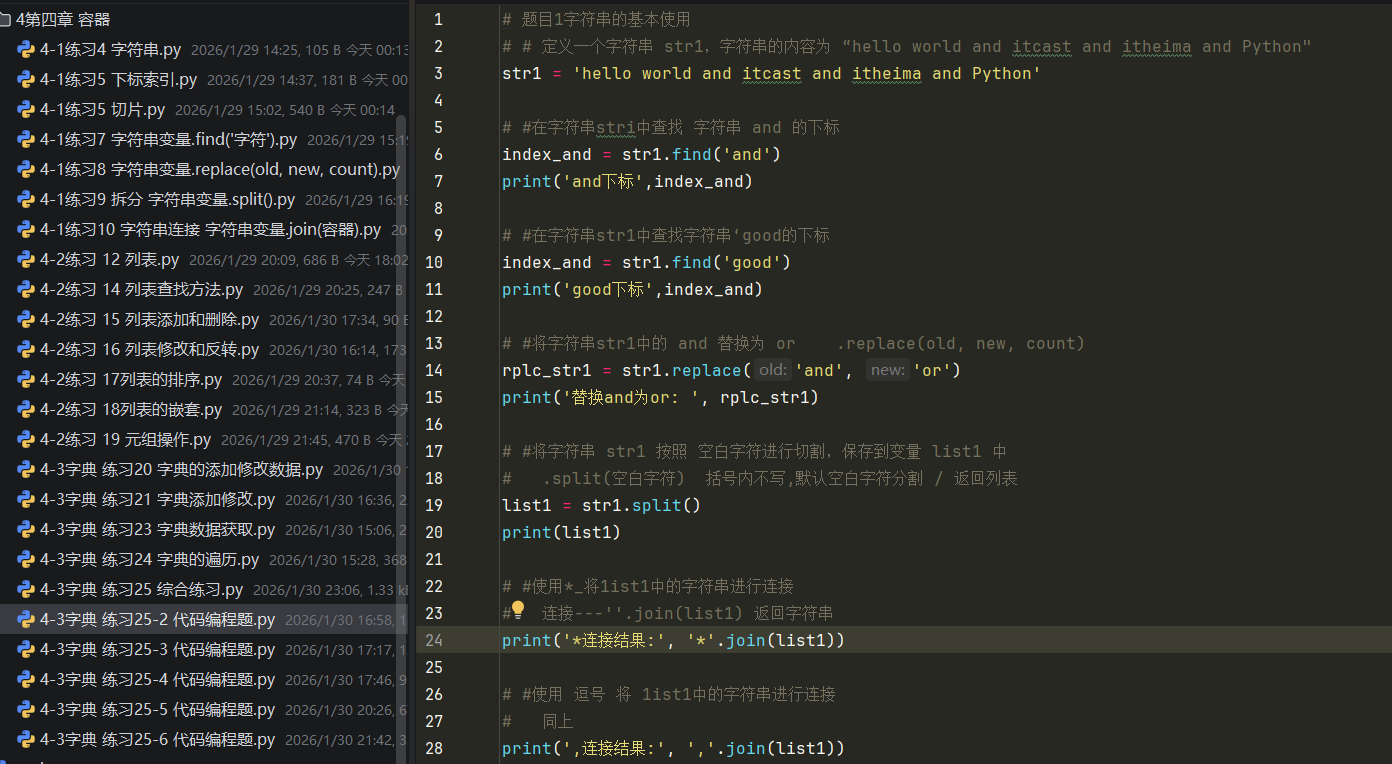Screen dimensions: 1392x764
Task: Click the Python icon of 4-1练习5 下标索引.py
Action: [26, 79]
